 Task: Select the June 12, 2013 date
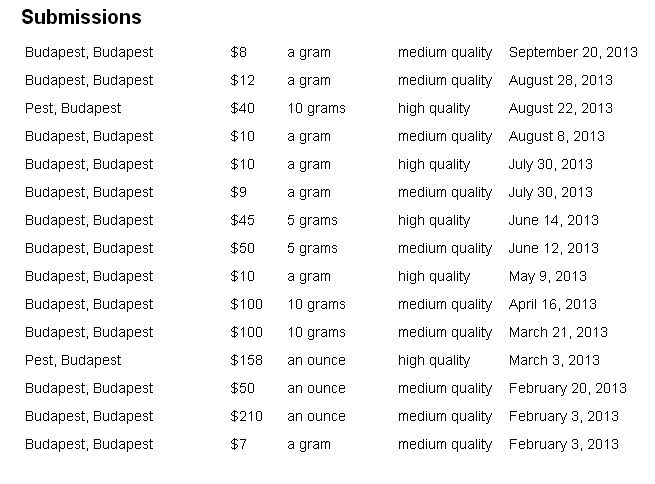pos(554,248)
